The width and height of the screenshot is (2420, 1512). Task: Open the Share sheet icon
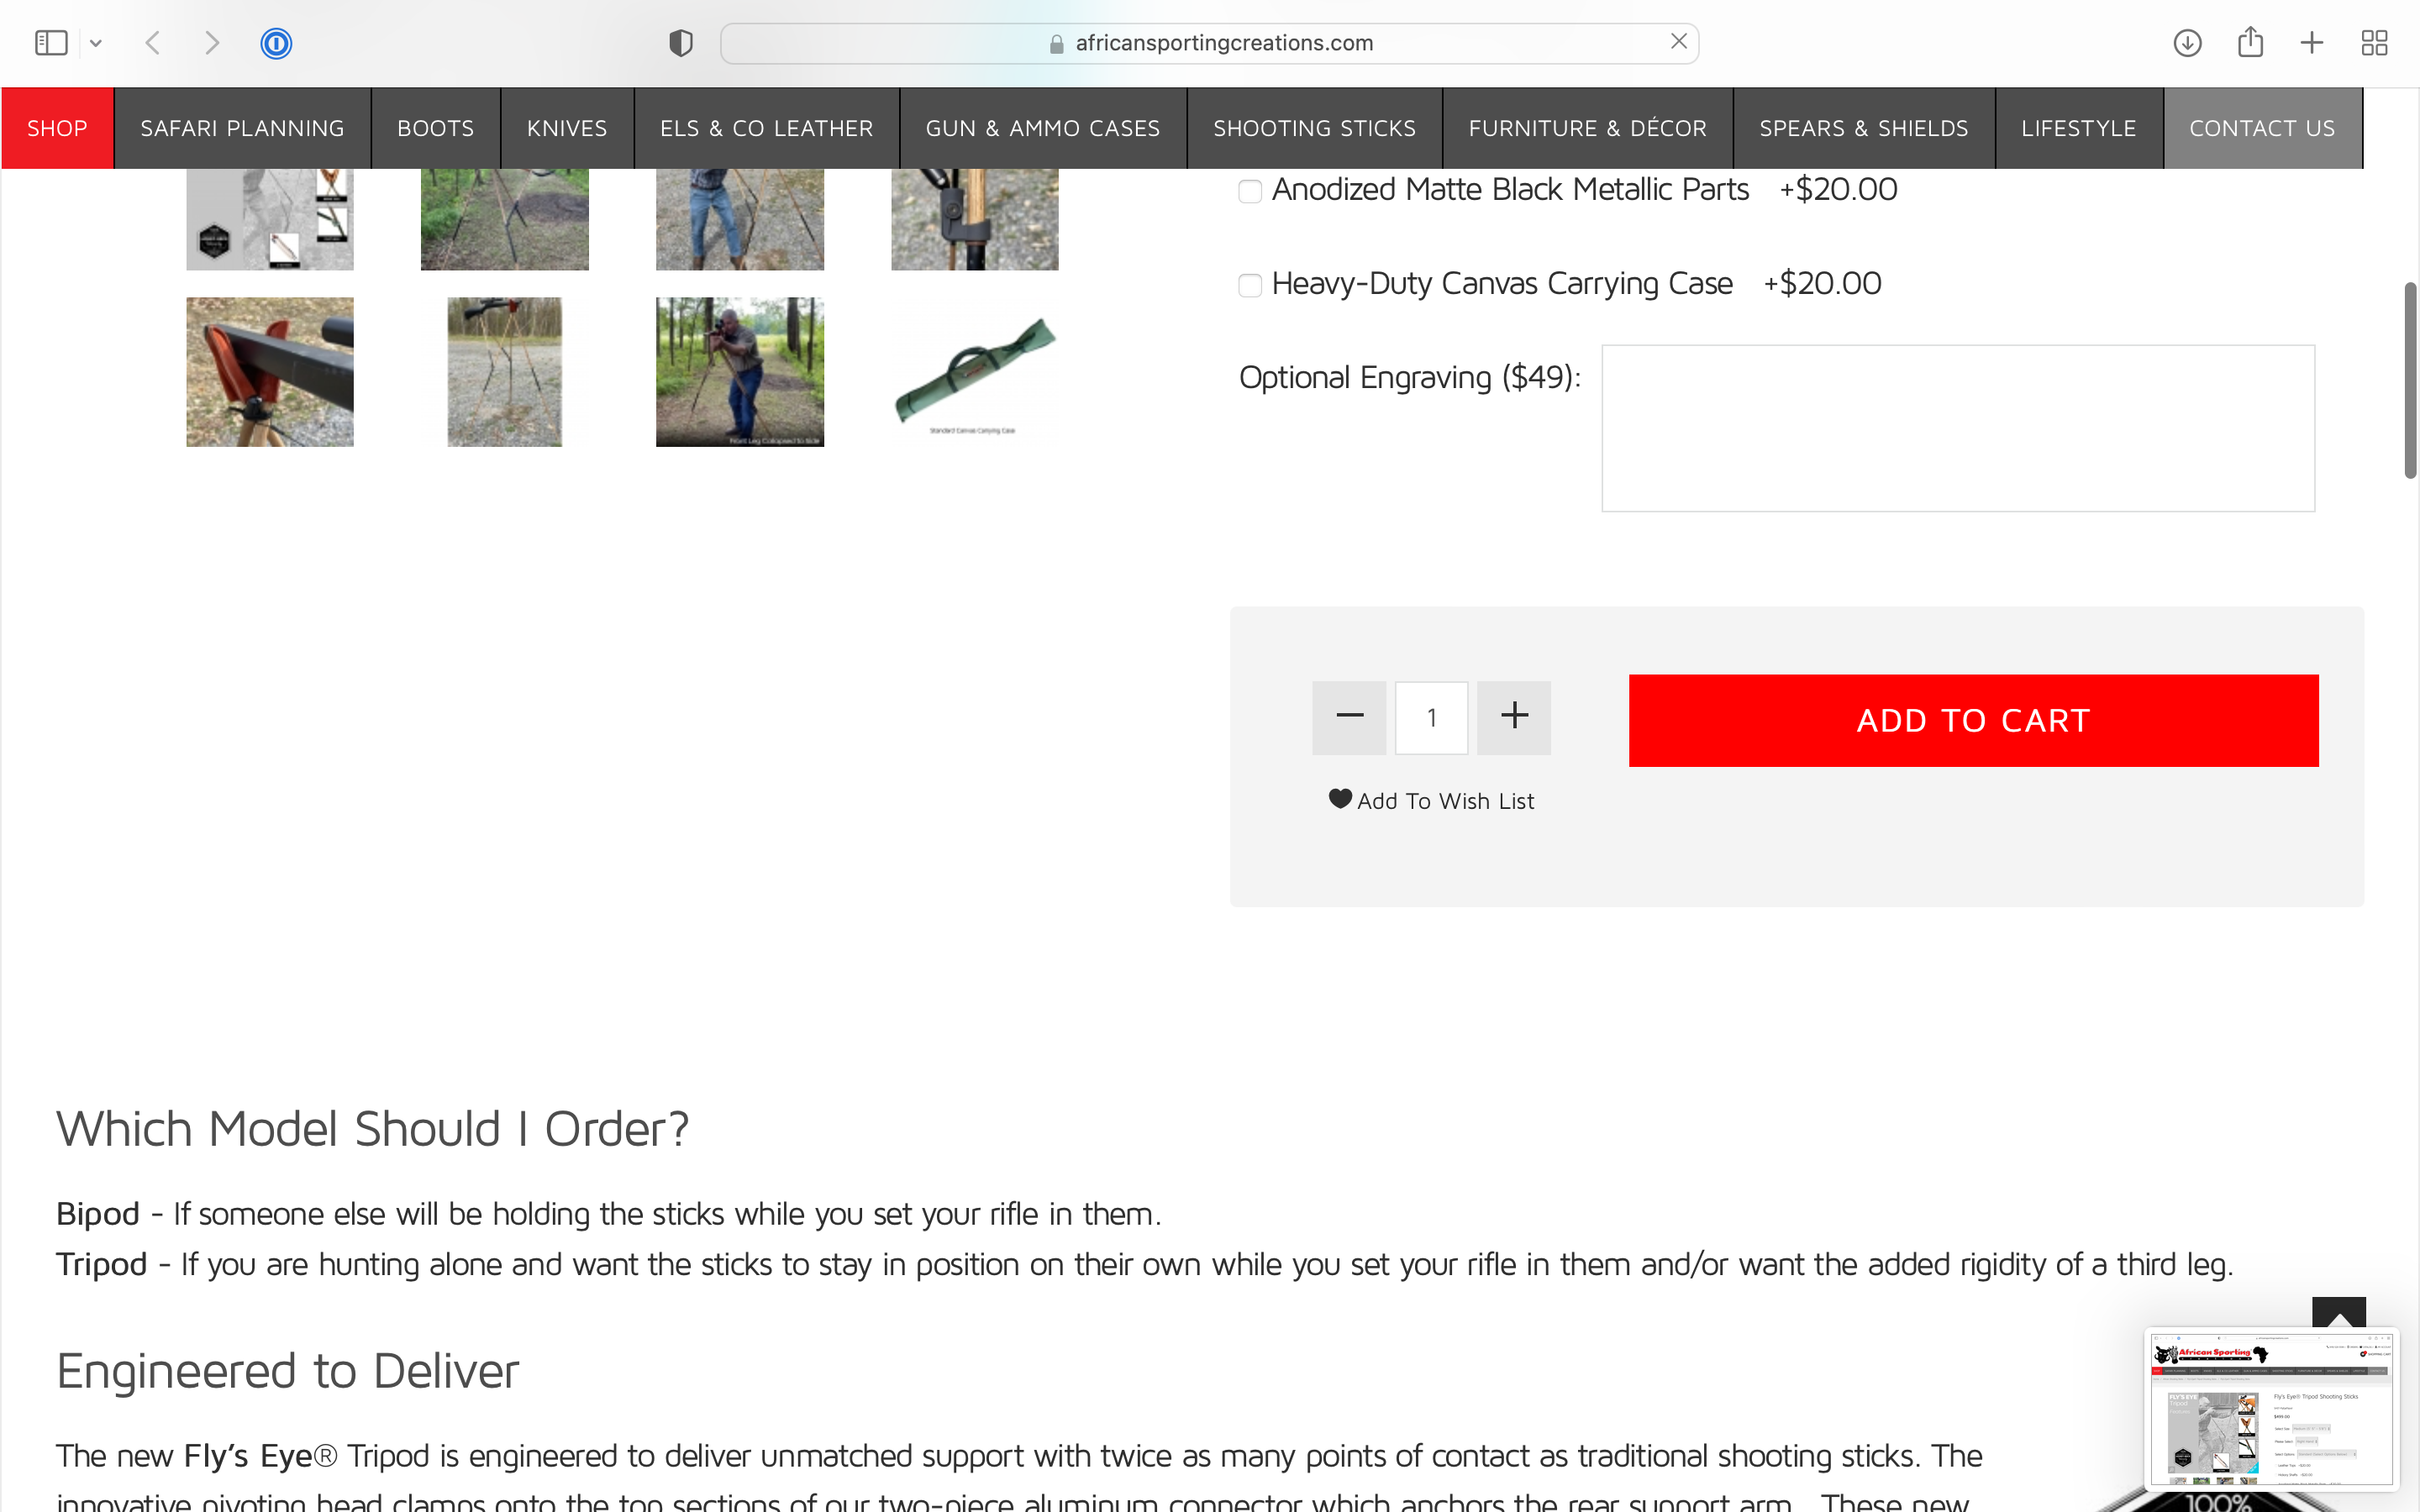(x=2250, y=42)
